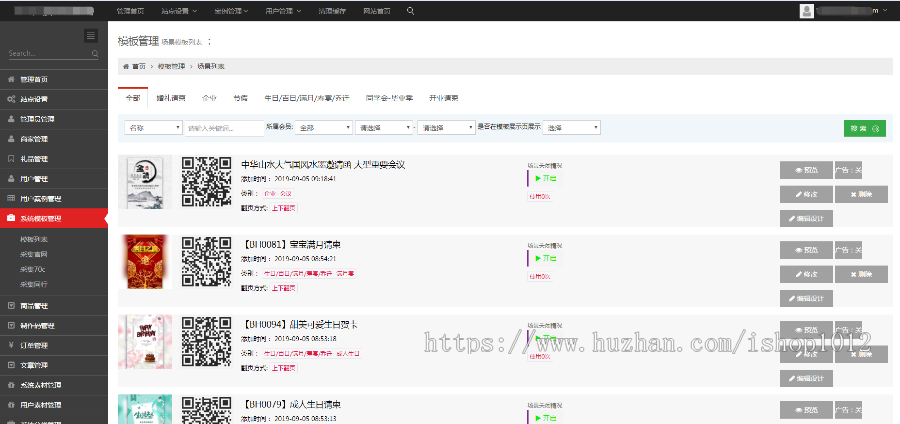Click 修改 for 中华山水 template
This screenshot has width=900, height=424.
pos(806,195)
